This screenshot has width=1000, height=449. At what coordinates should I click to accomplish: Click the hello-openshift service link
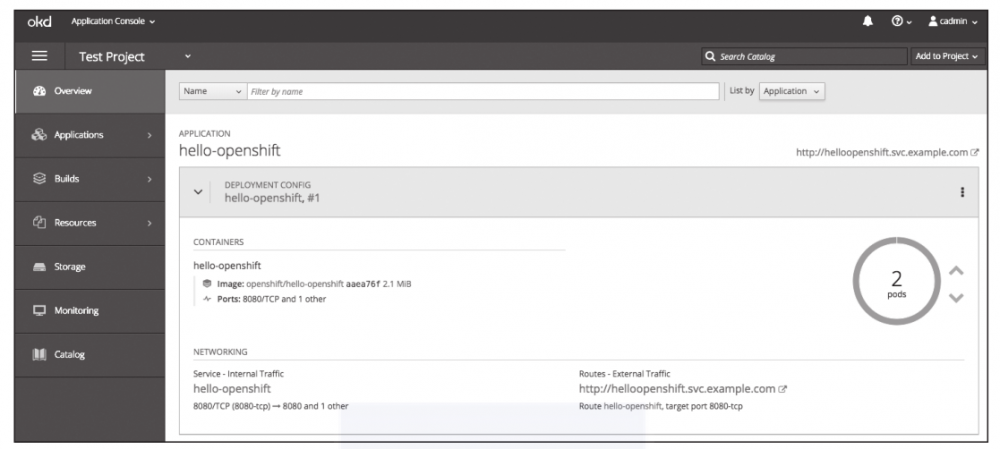(x=232, y=388)
